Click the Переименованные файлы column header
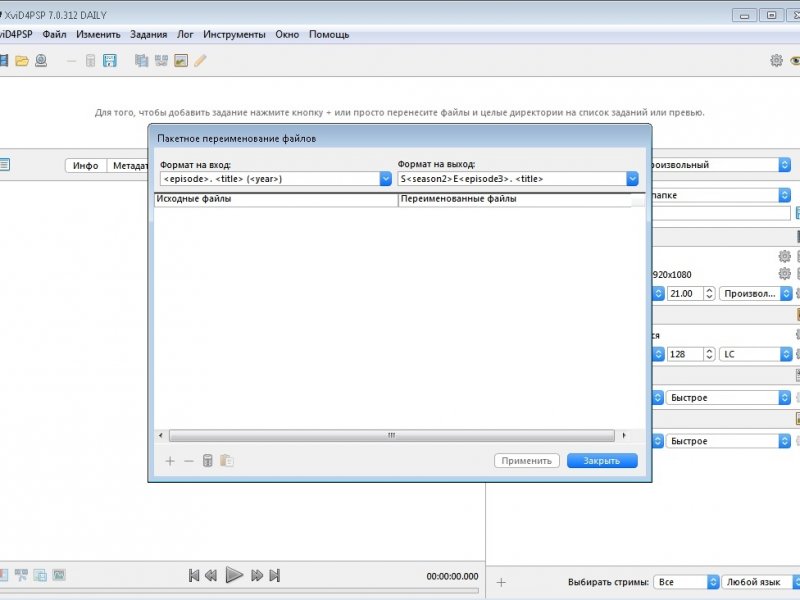Screen dimensions: 800x600 tap(515, 199)
